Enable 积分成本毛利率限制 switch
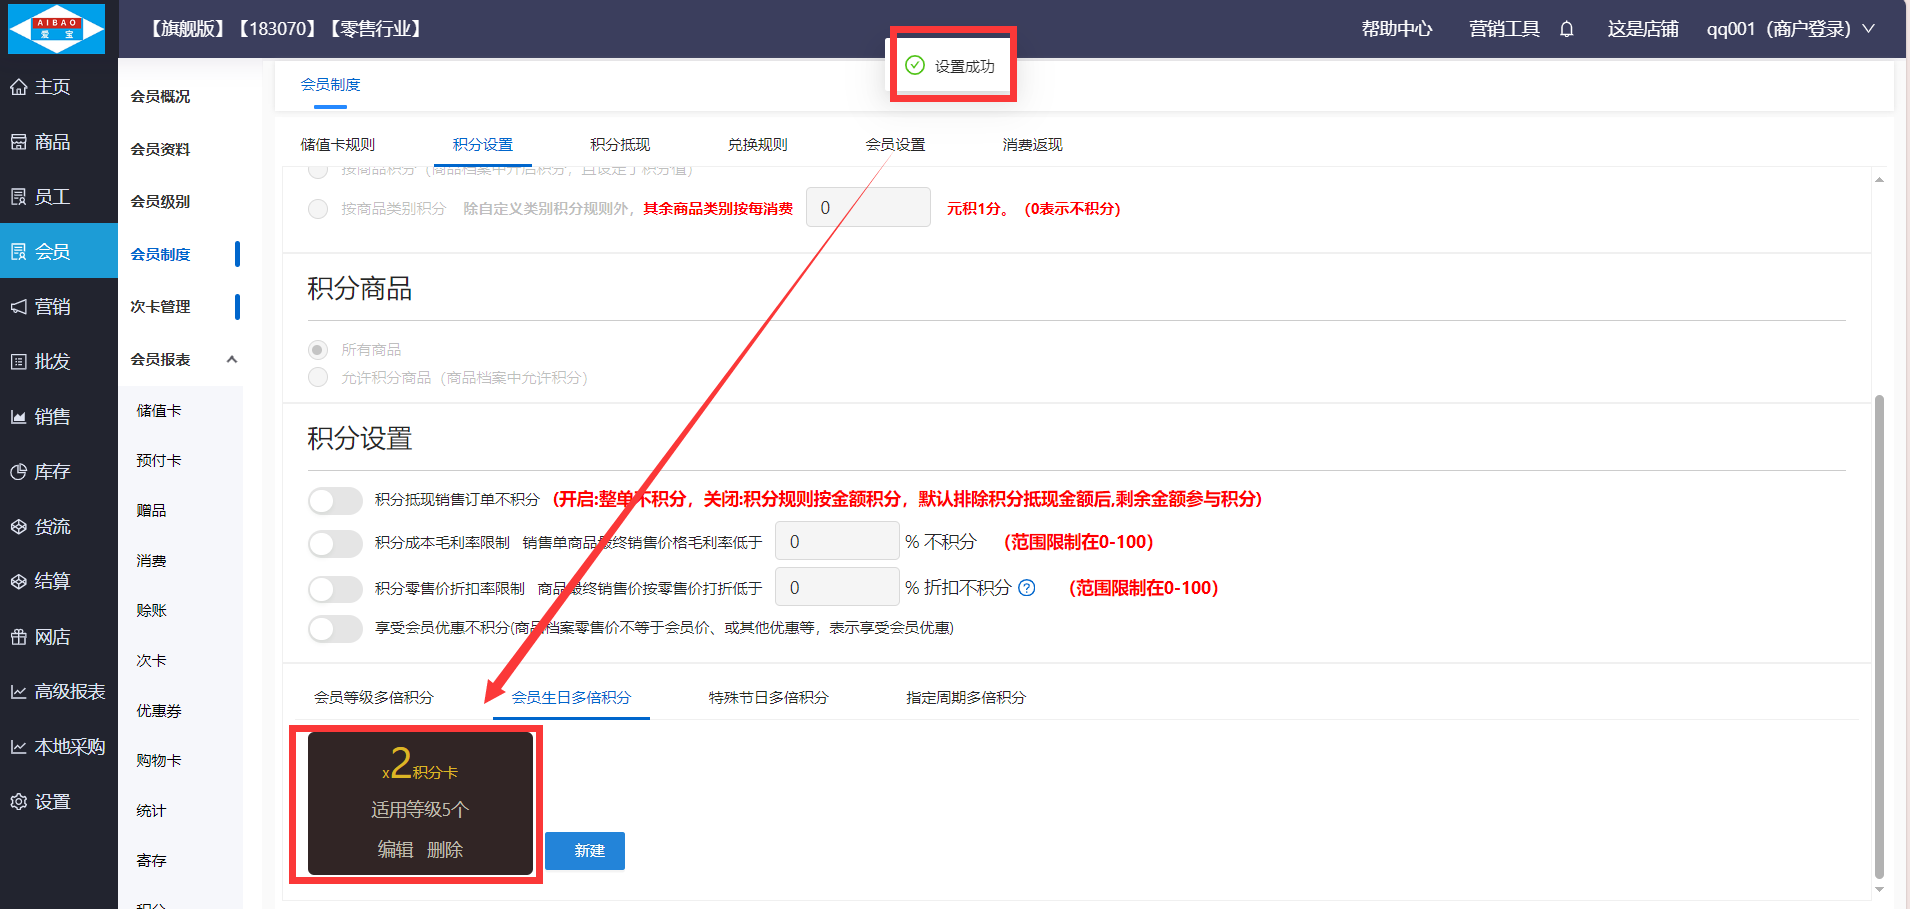The height and width of the screenshot is (909, 1910). tap(335, 543)
